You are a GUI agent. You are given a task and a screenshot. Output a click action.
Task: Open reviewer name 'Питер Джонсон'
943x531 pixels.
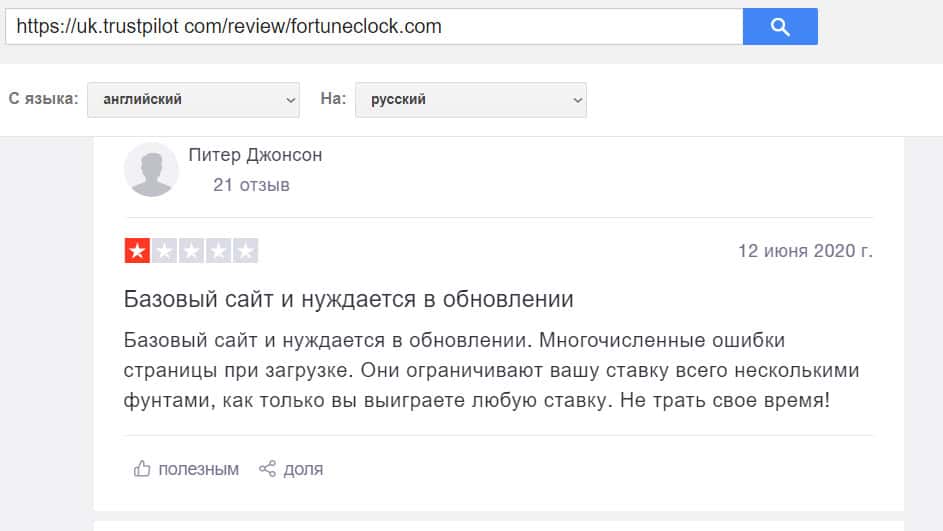tap(255, 155)
